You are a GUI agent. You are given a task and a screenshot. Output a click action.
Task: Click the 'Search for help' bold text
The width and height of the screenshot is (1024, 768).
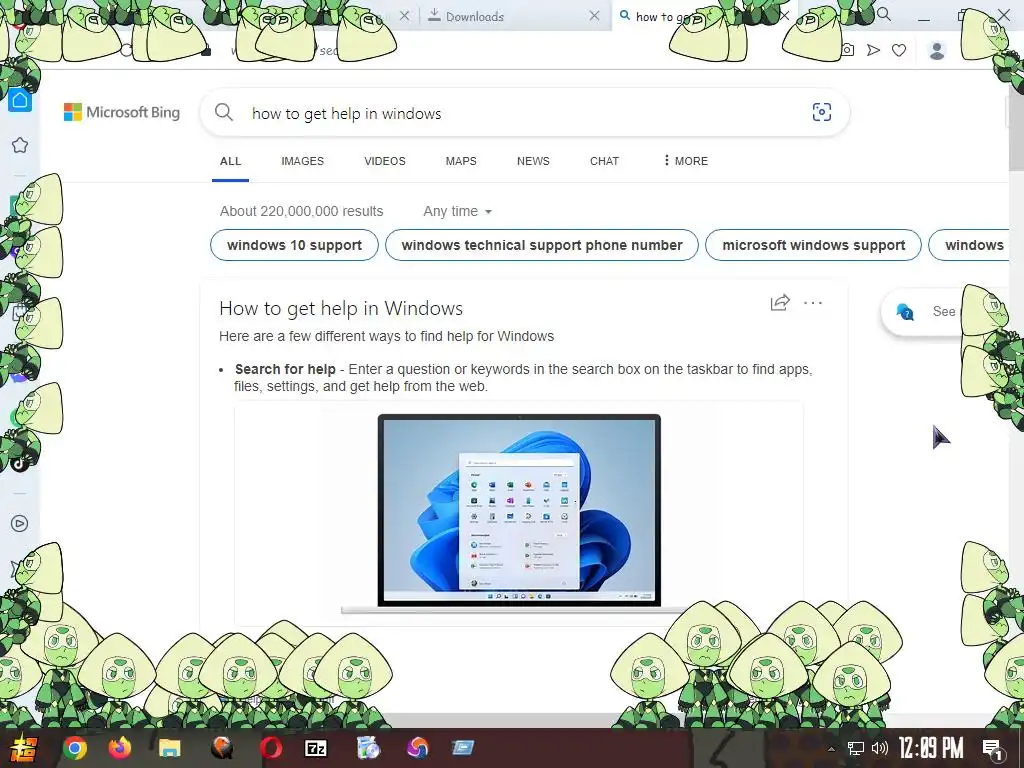285,369
